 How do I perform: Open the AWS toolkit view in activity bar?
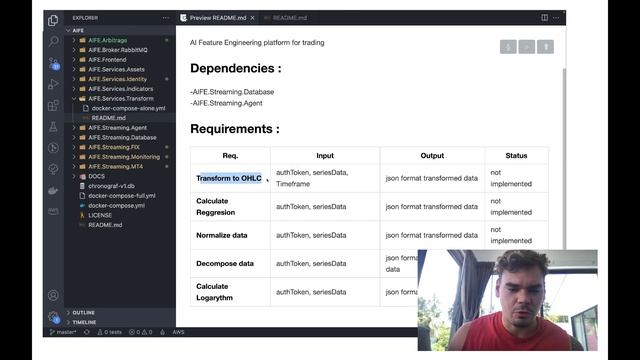[53, 211]
